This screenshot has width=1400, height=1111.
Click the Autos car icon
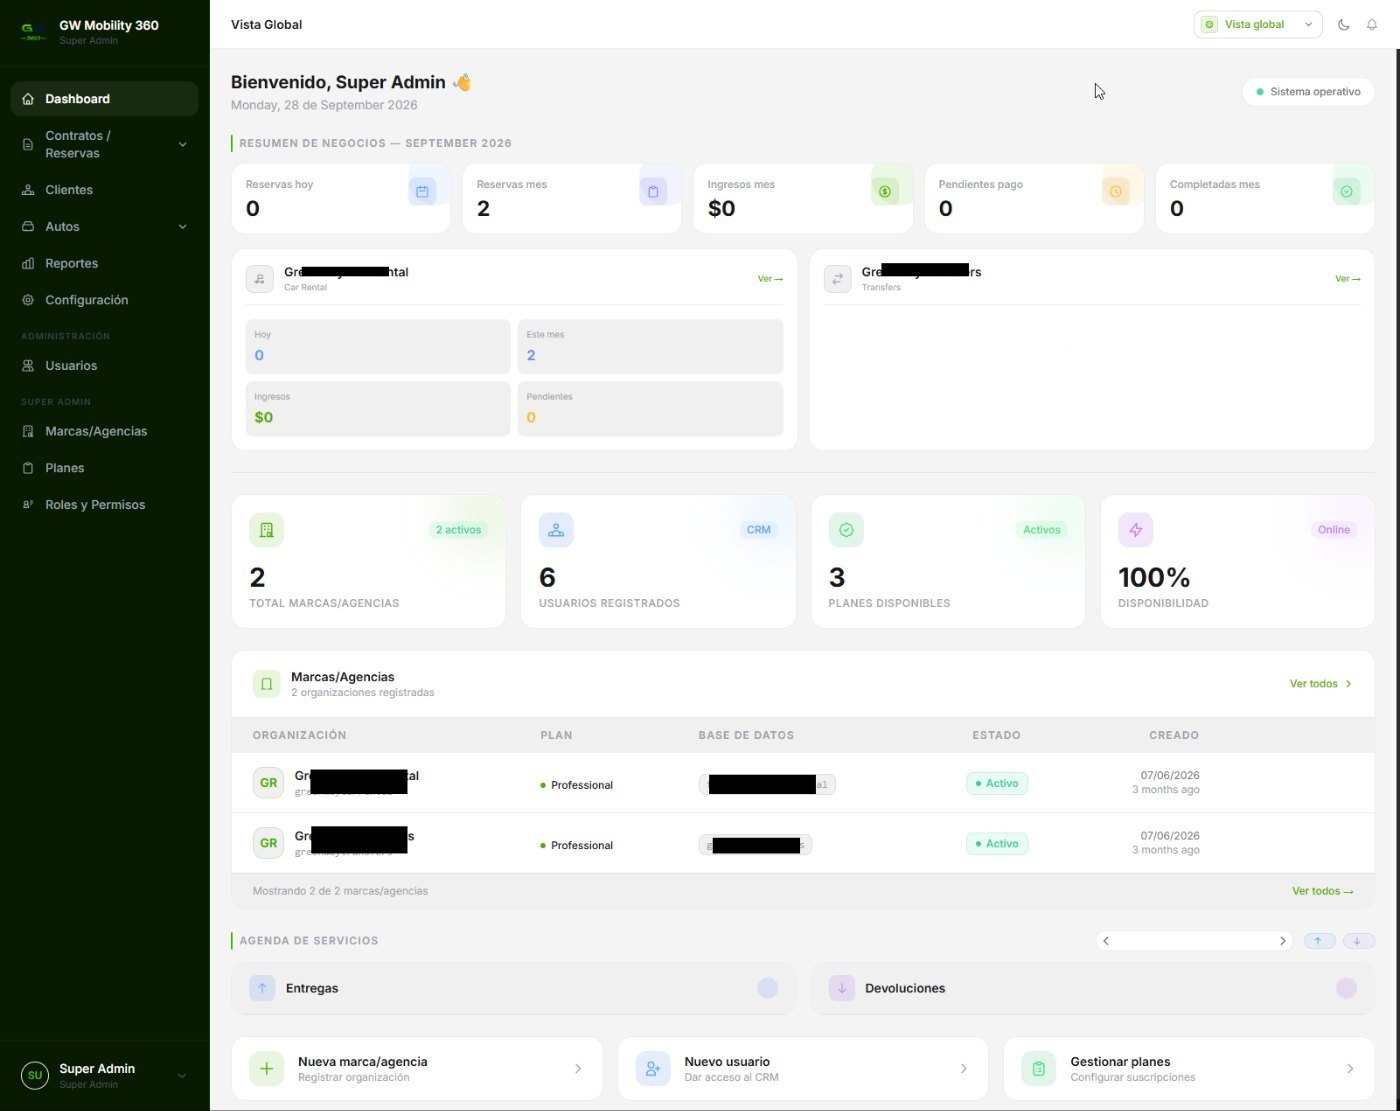(28, 227)
